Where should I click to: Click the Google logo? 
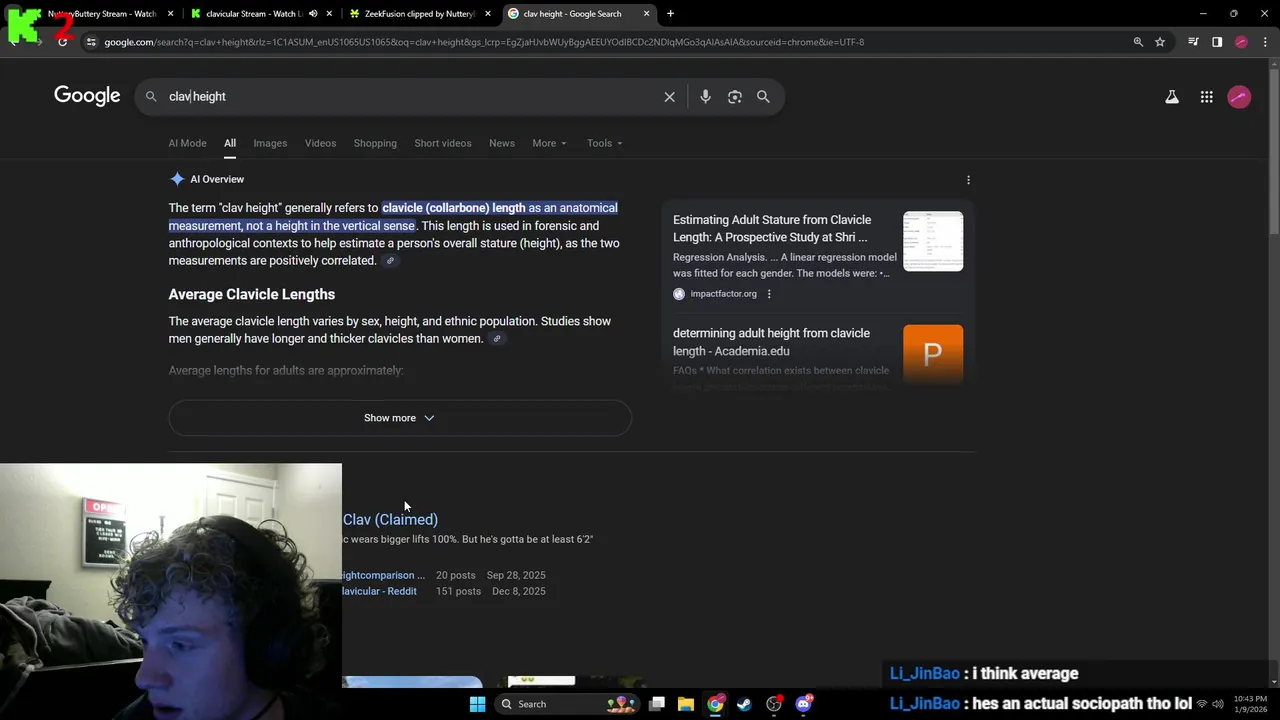[87, 96]
